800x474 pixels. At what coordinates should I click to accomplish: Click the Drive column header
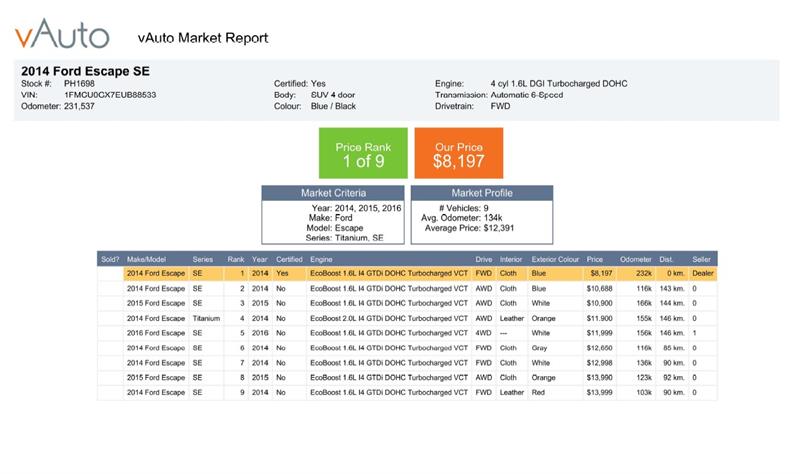(x=484, y=259)
